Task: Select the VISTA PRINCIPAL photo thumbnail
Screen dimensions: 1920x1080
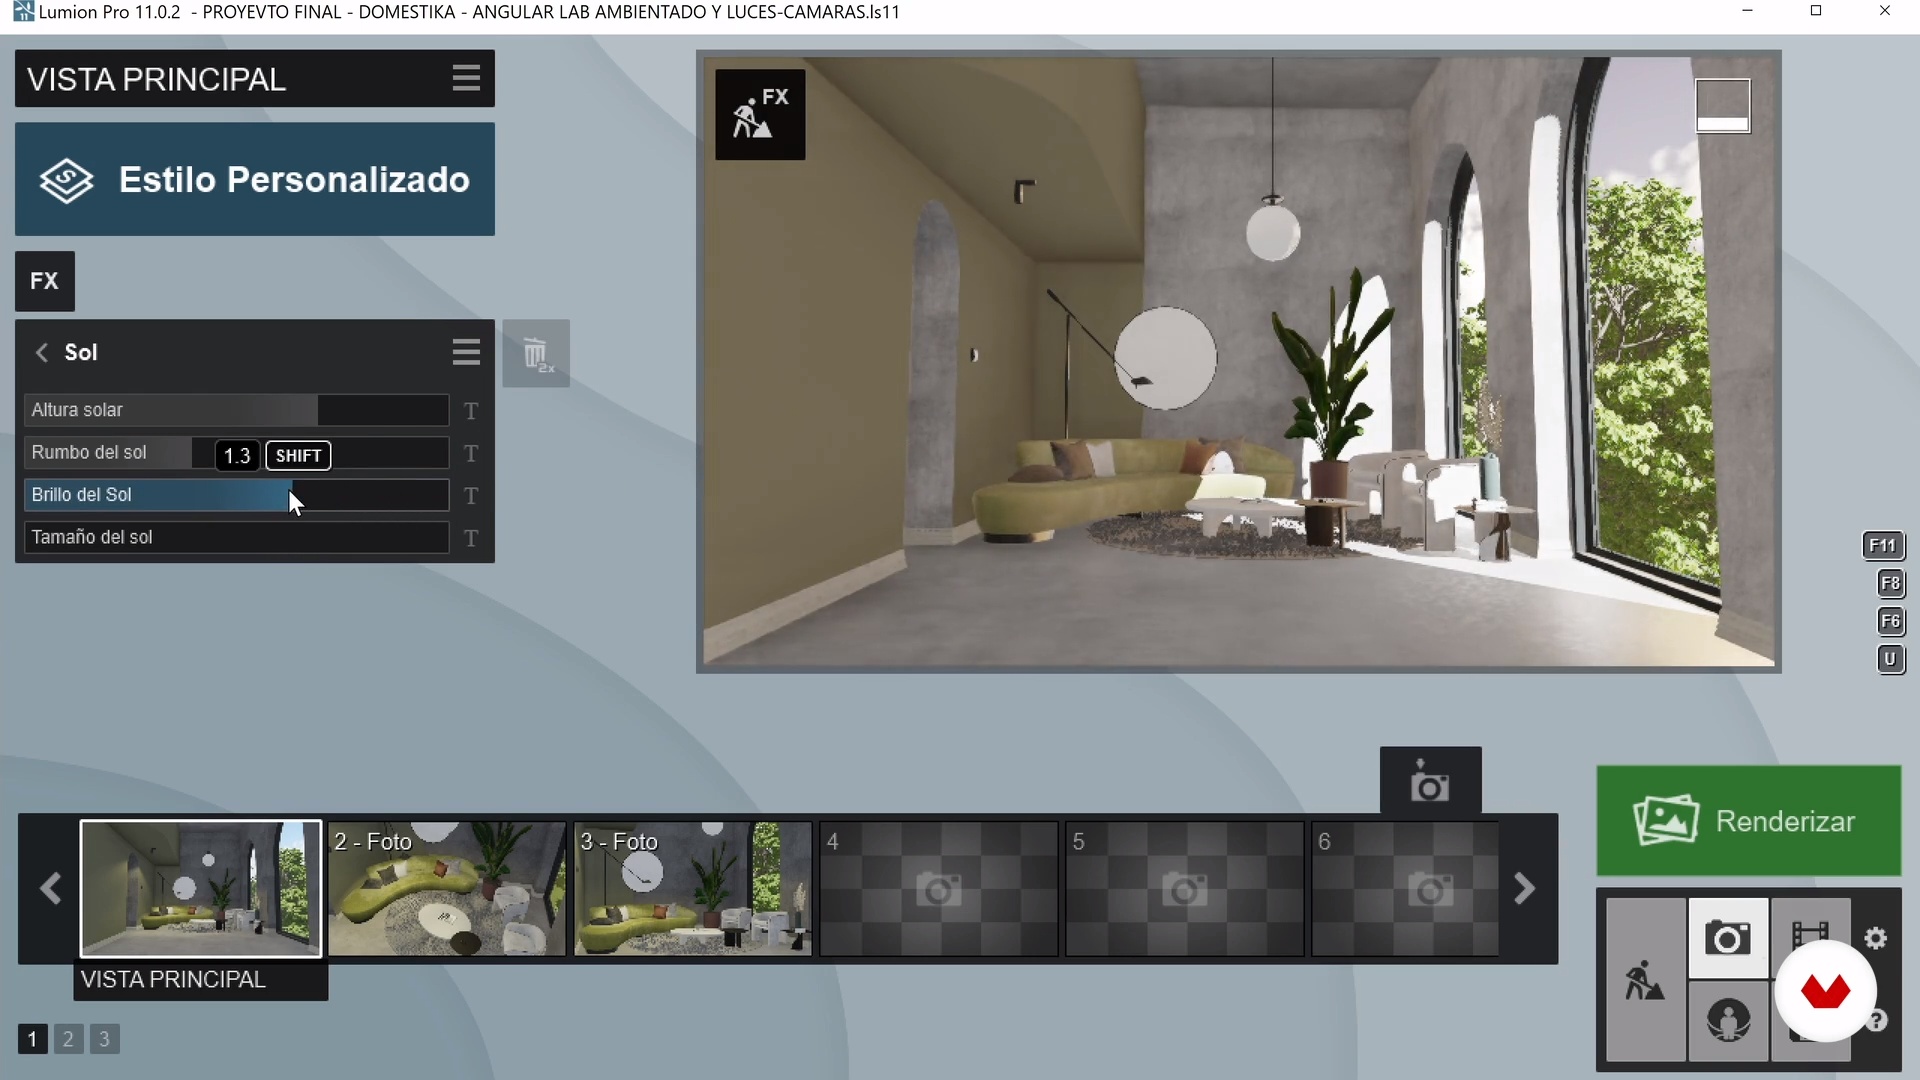Action: pos(201,889)
